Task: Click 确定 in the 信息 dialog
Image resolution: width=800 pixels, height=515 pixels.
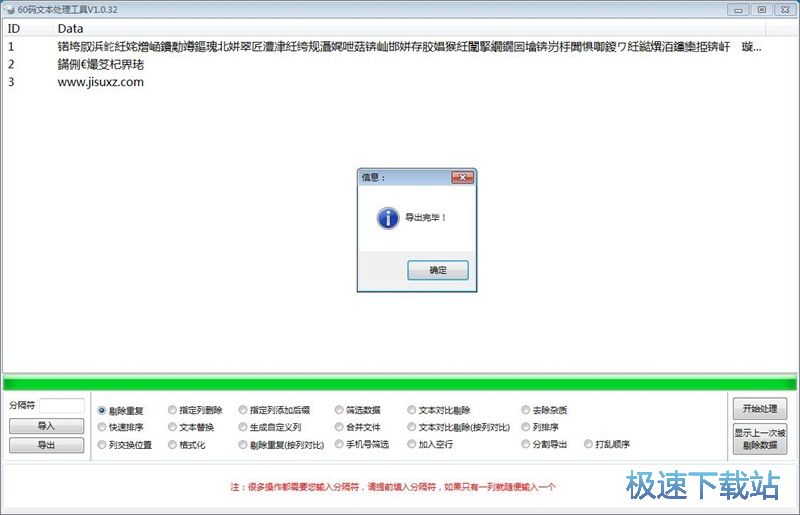Action: coord(438,270)
